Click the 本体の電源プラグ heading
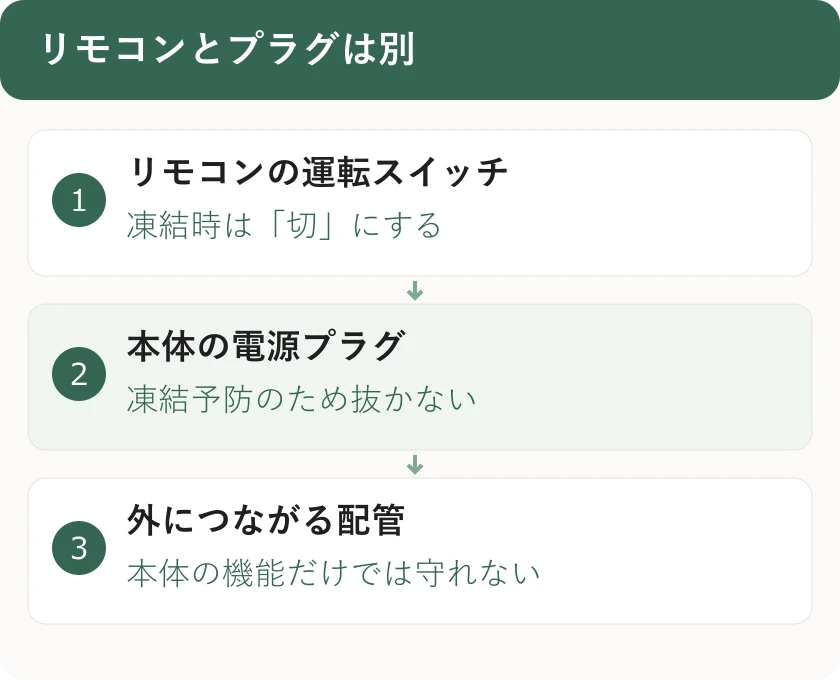 (x=266, y=347)
